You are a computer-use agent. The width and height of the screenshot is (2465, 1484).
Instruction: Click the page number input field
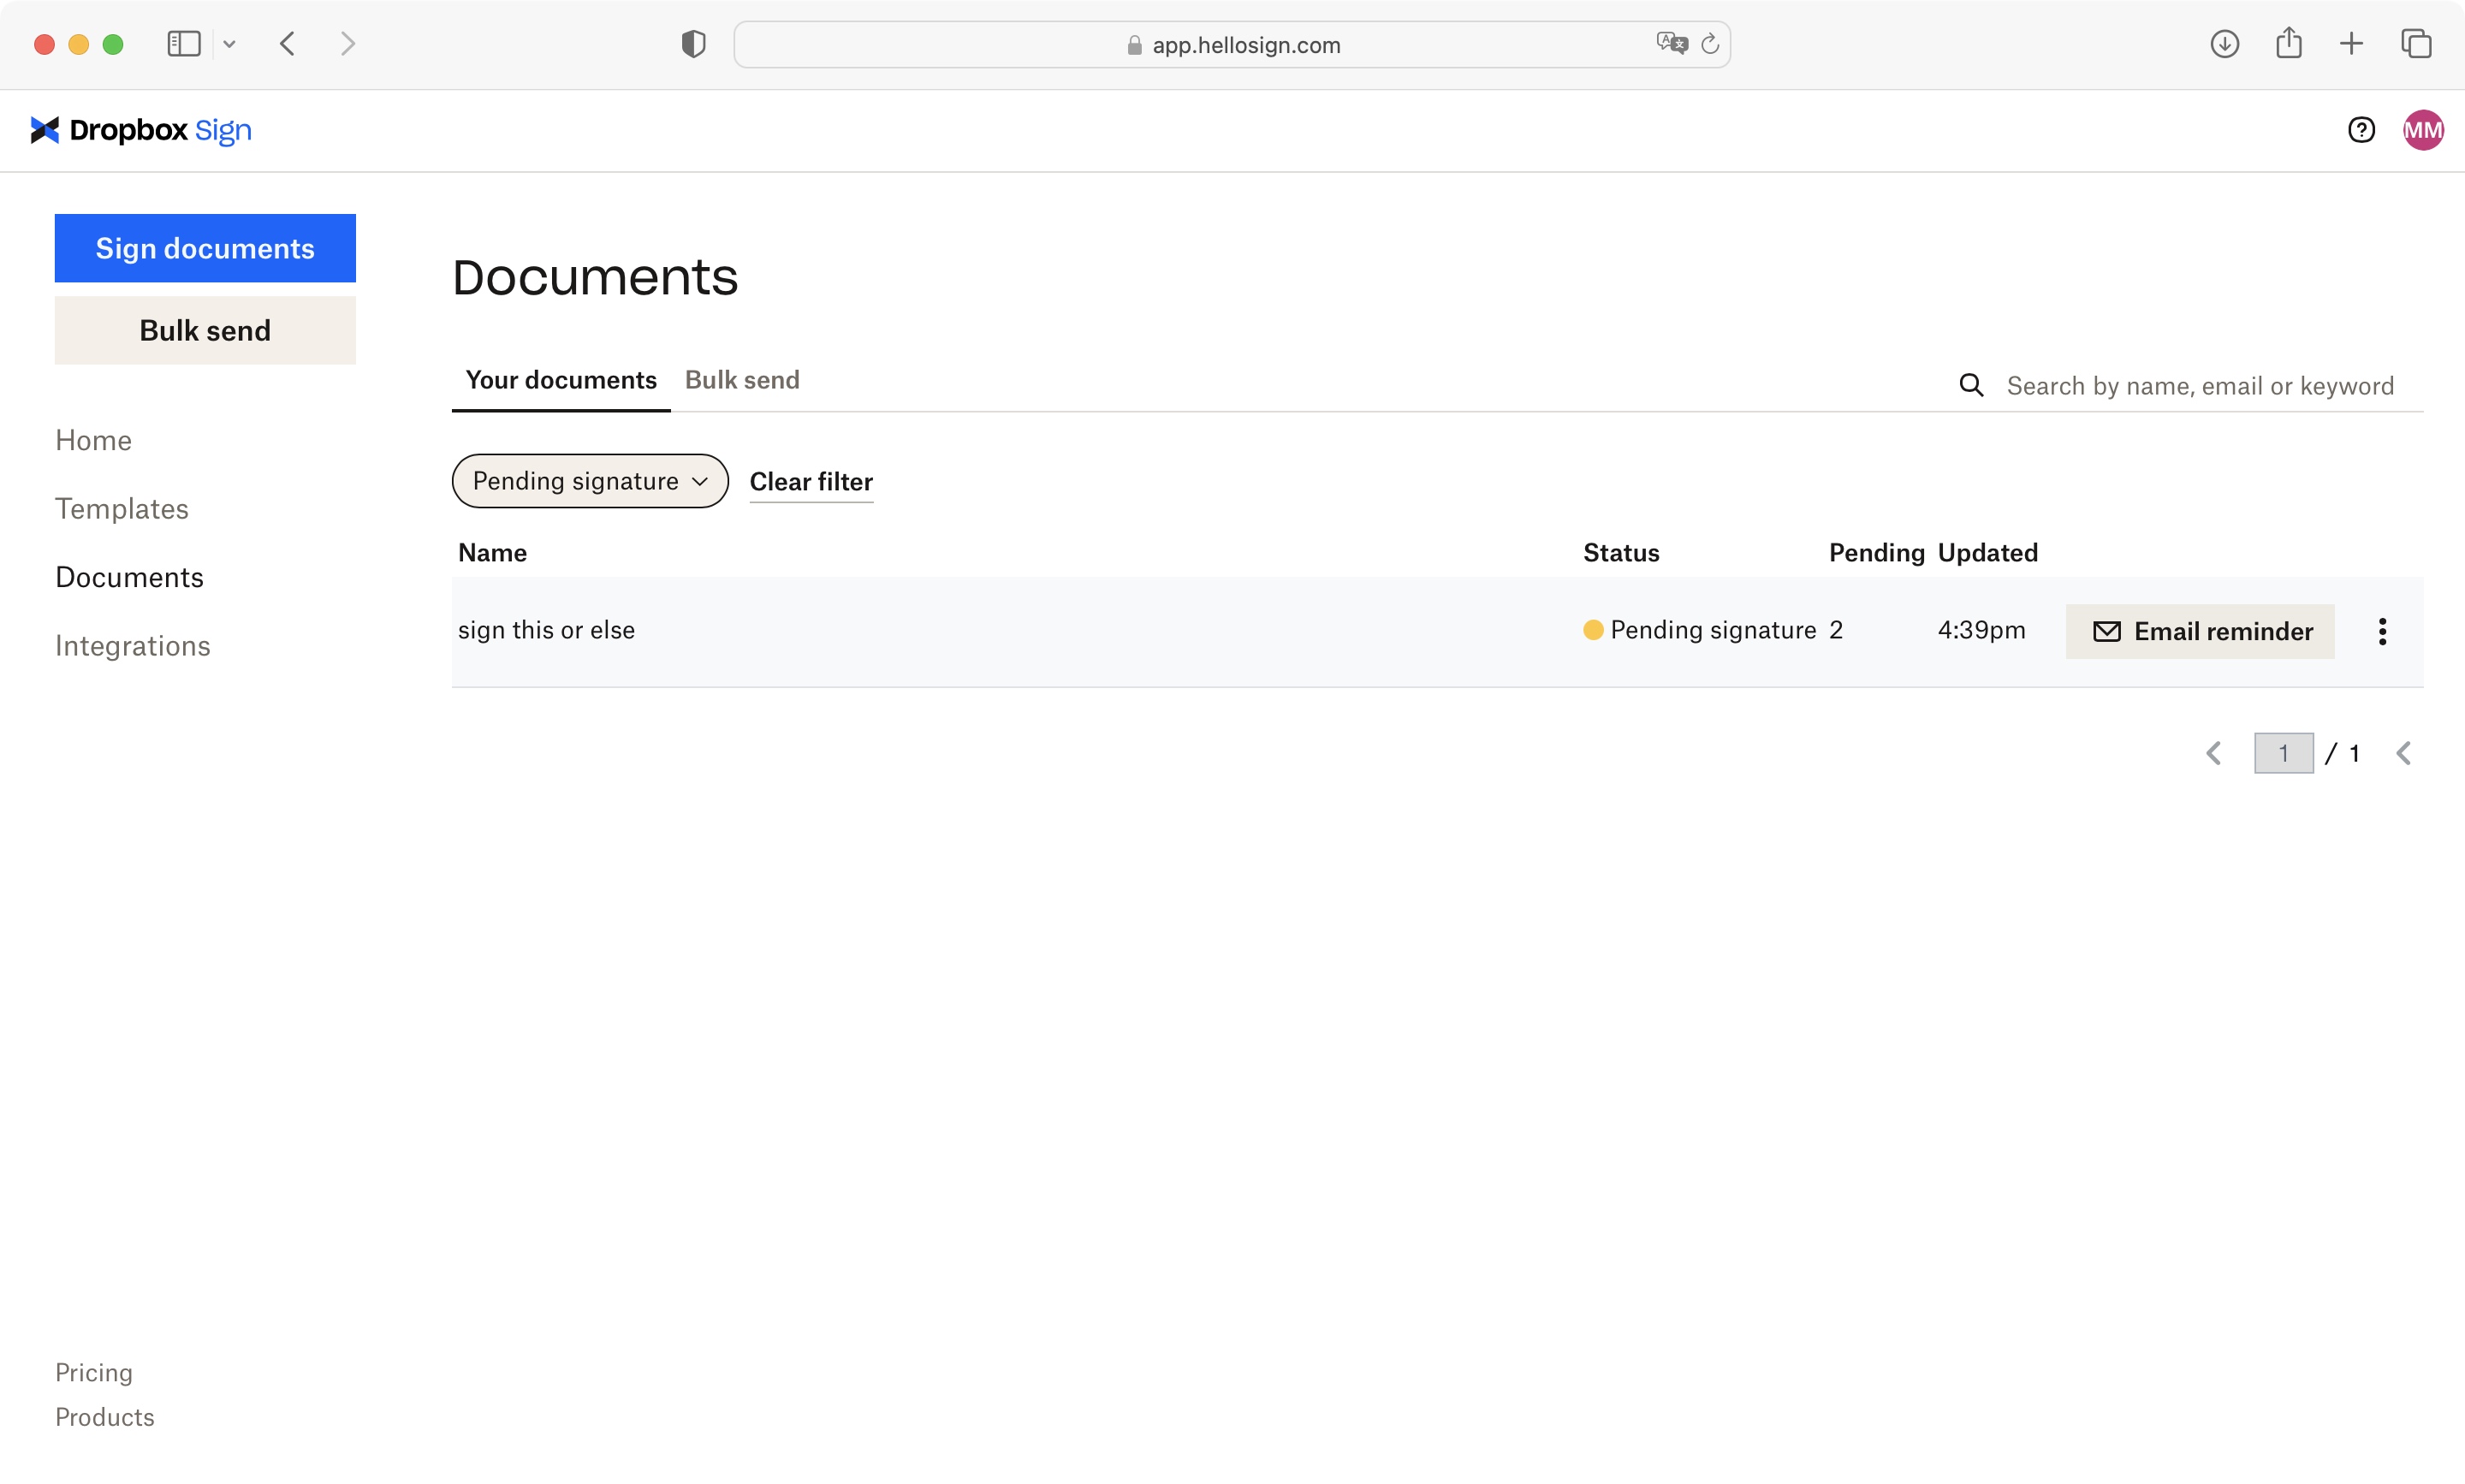point(2284,753)
